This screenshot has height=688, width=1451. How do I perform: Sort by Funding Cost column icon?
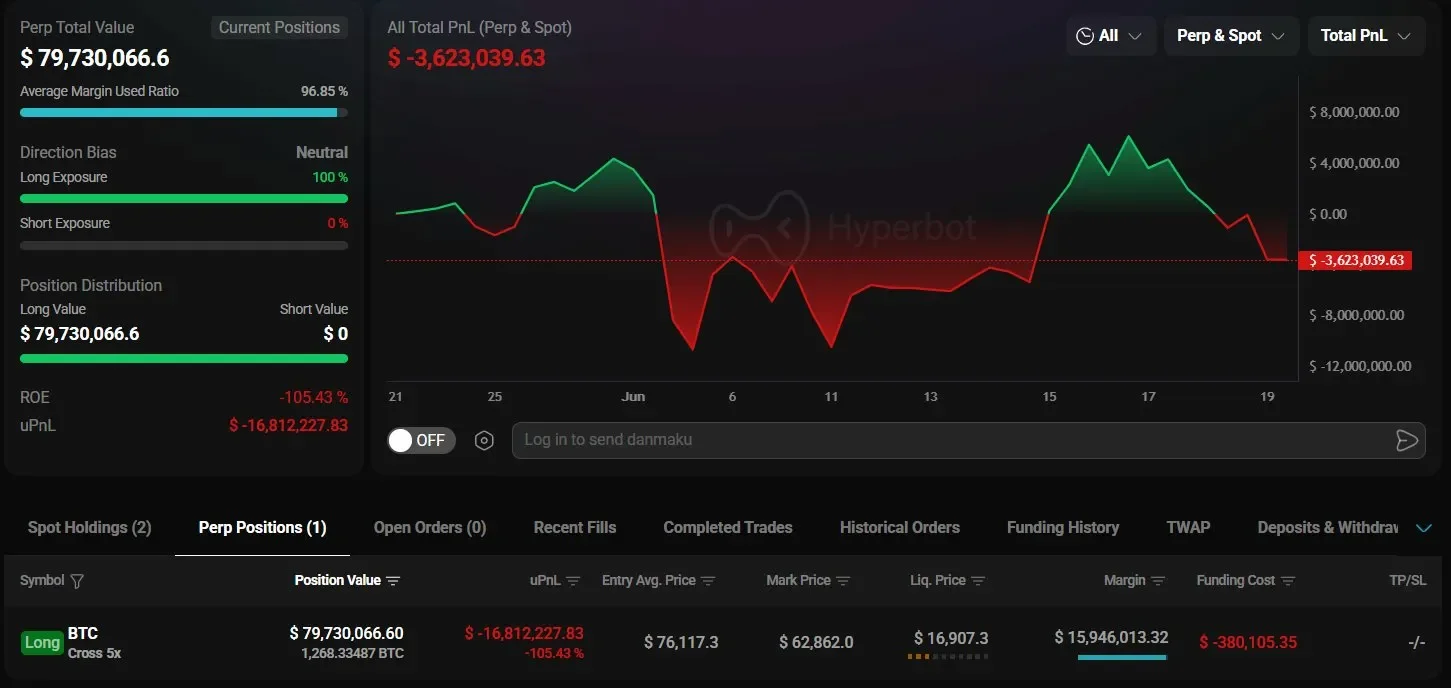click(1288, 581)
